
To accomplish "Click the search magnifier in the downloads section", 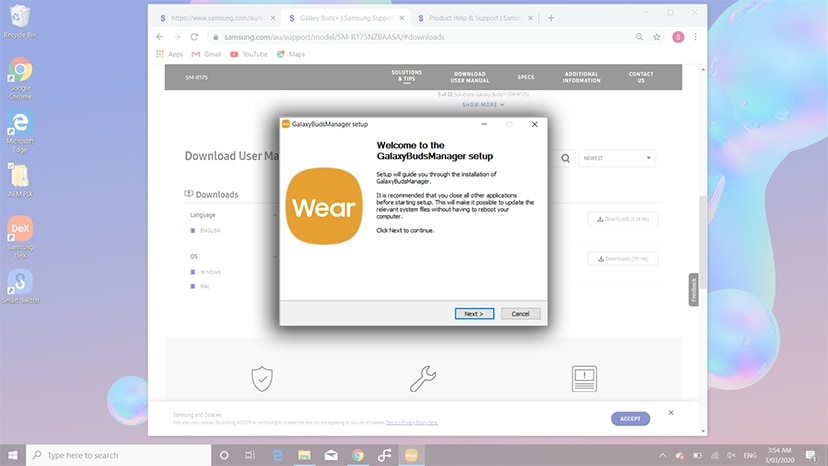I will click(x=566, y=159).
